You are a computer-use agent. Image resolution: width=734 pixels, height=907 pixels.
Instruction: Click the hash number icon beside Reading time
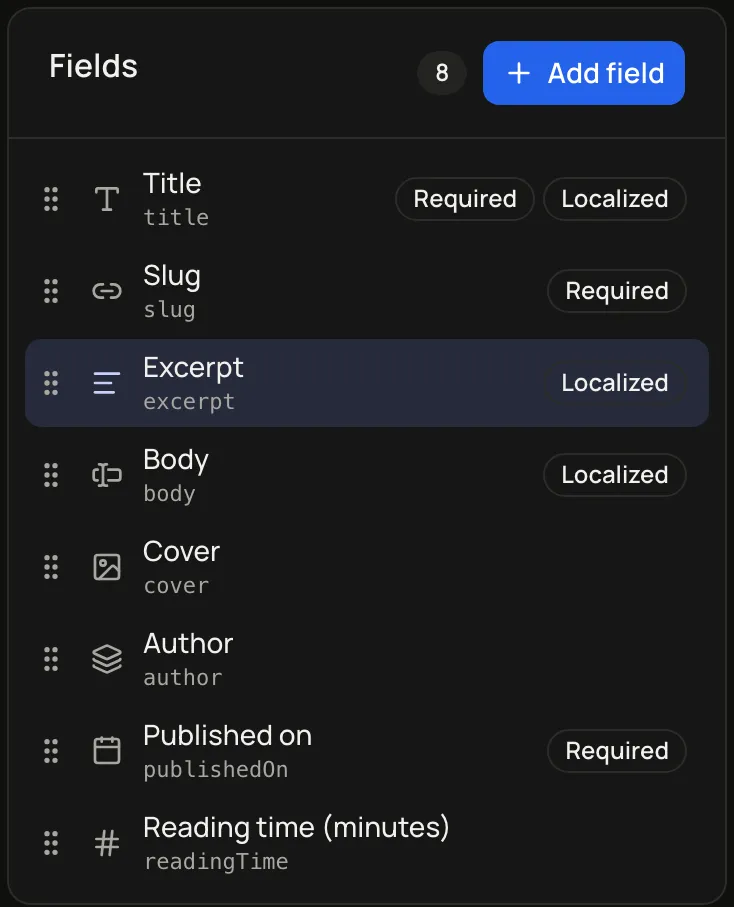[107, 843]
